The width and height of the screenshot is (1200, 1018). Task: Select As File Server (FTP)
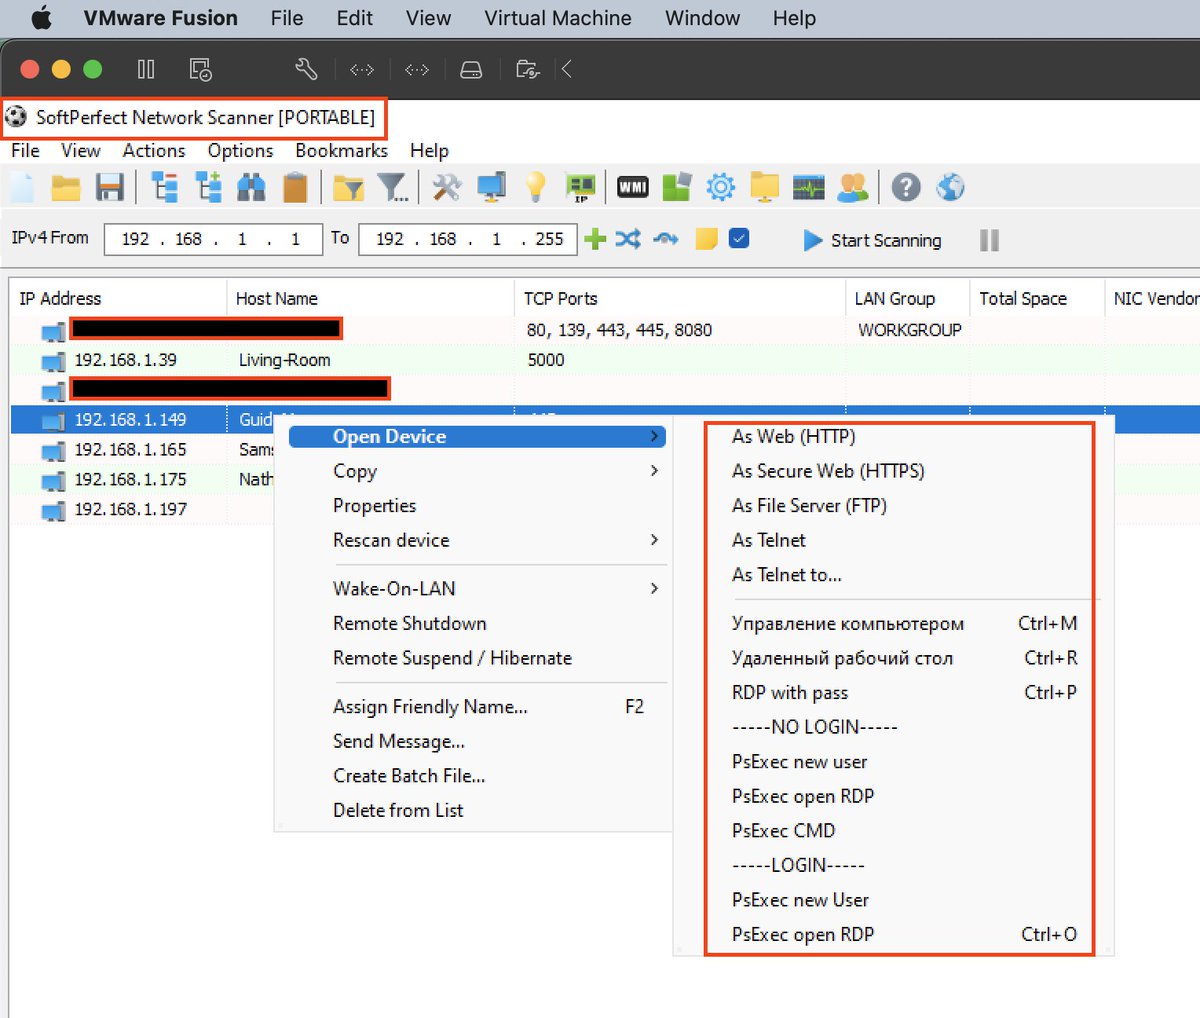pos(809,506)
